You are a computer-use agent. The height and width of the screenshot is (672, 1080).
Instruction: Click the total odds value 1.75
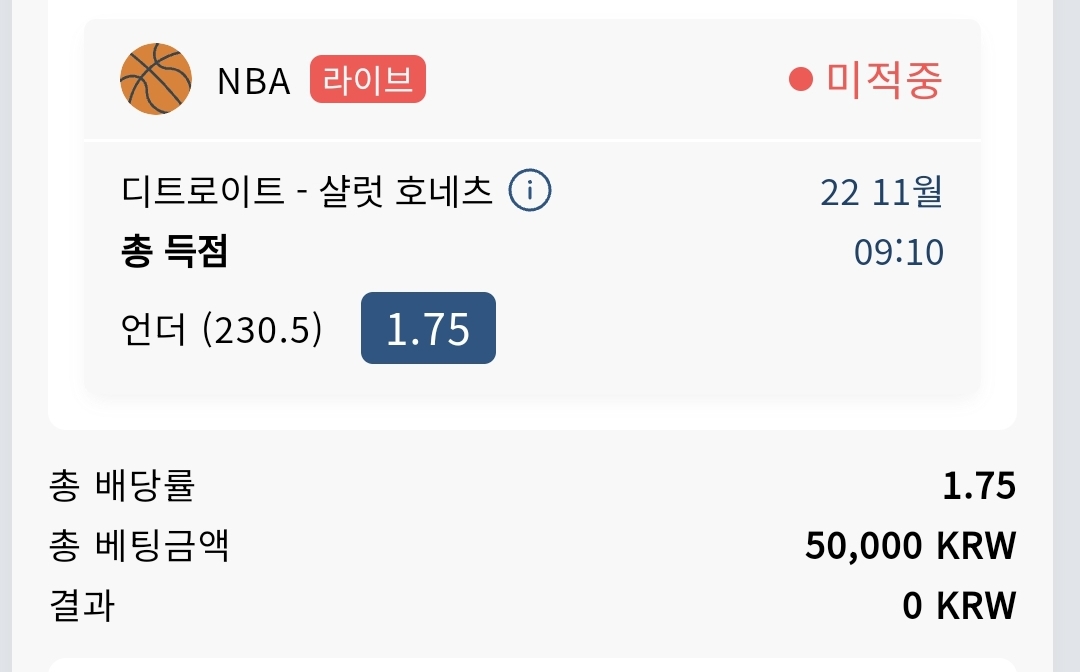coord(979,486)
